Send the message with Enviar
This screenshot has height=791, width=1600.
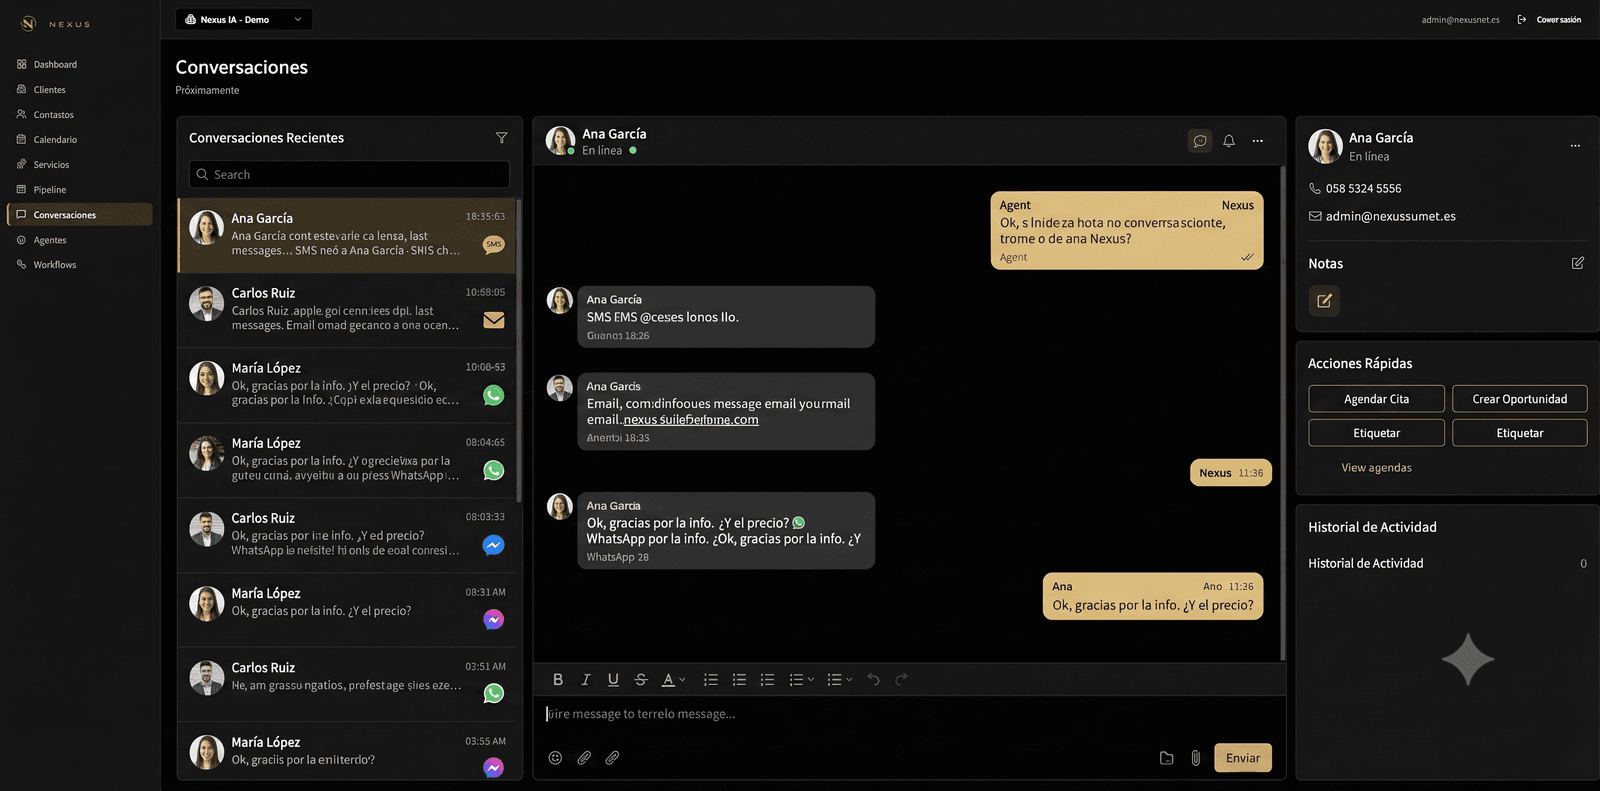point(1243,758)
